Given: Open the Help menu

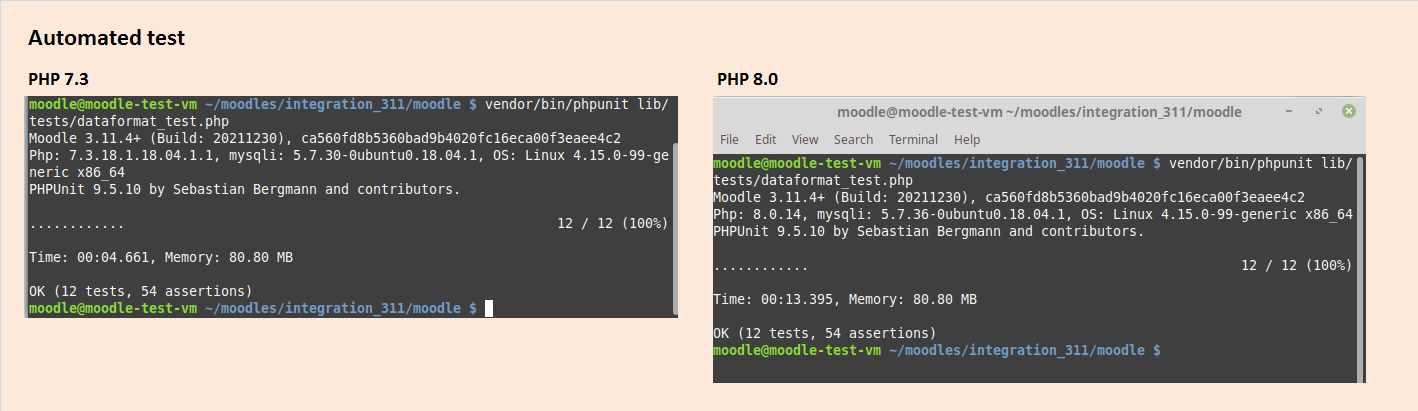Looking at the screenshot, I should (967, 140).
